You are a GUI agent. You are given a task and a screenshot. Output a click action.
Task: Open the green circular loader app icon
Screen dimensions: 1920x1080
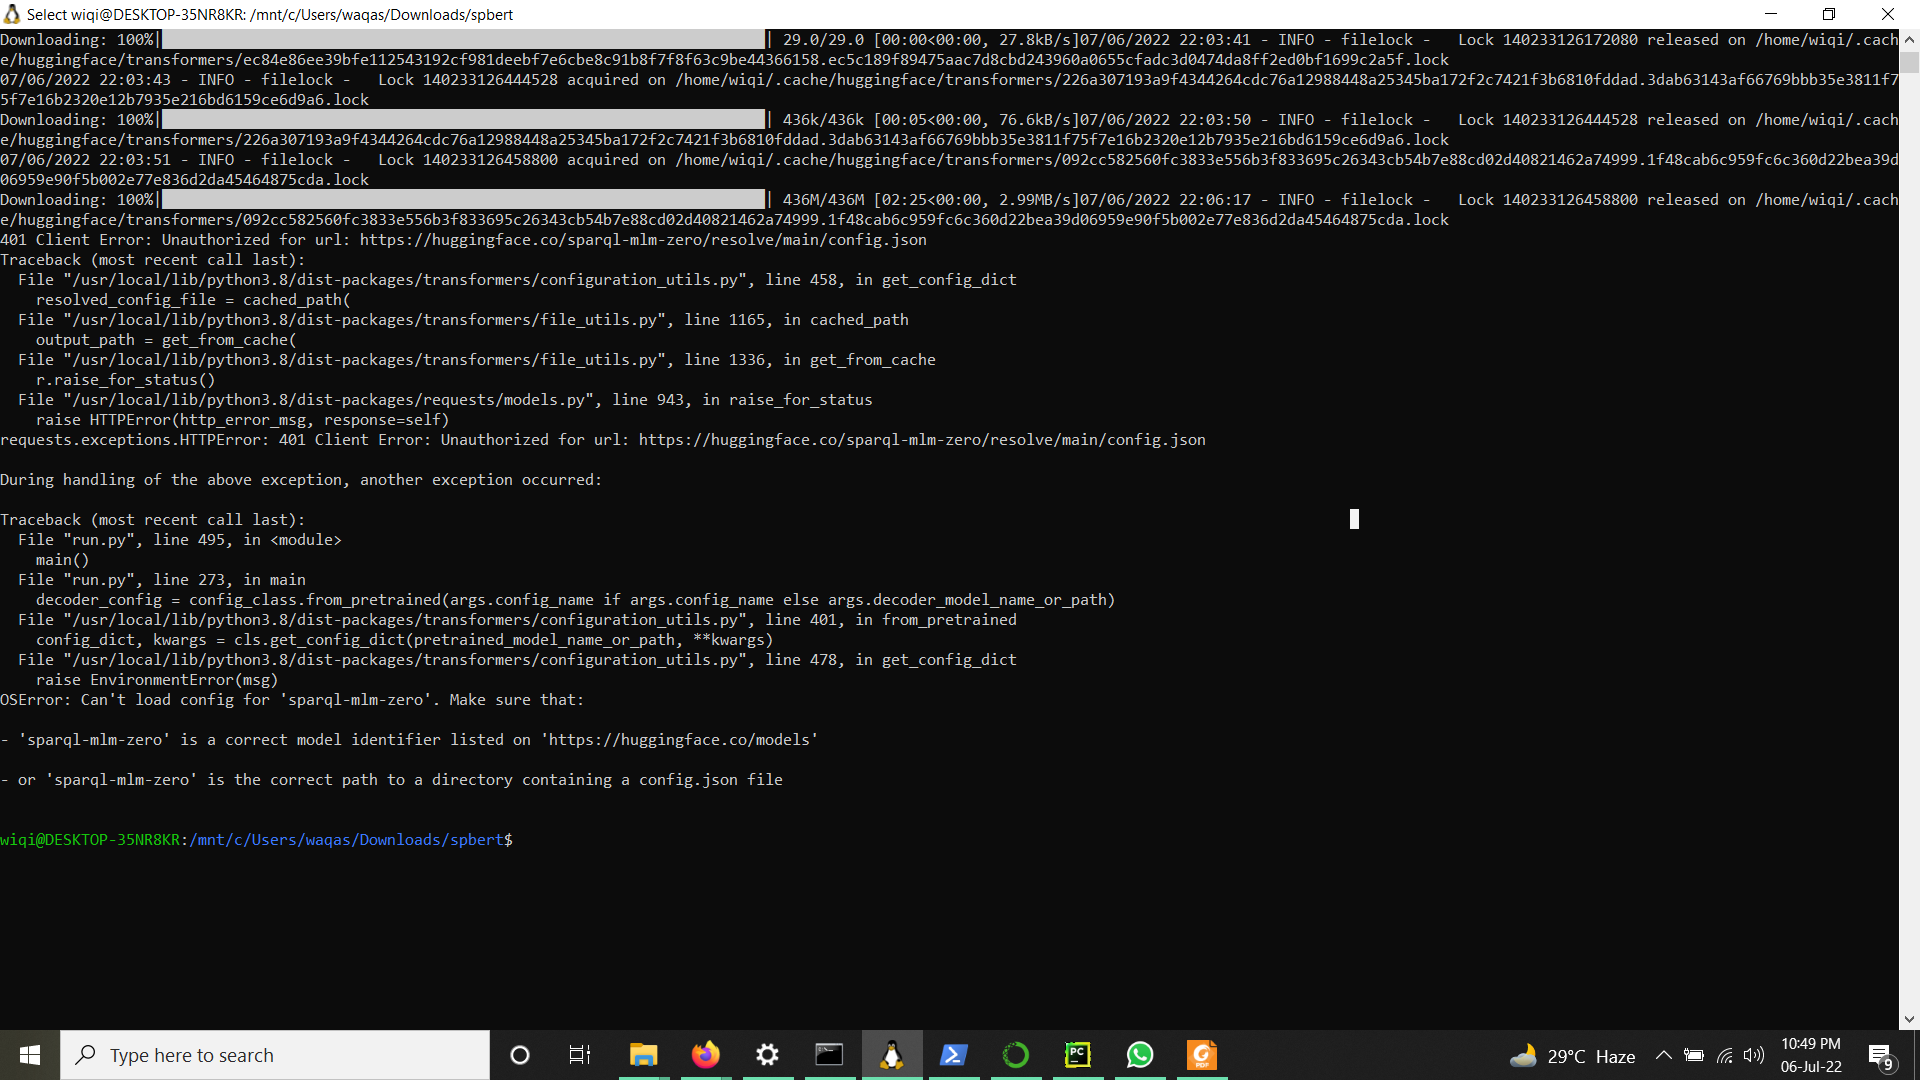point(1015,1055)
